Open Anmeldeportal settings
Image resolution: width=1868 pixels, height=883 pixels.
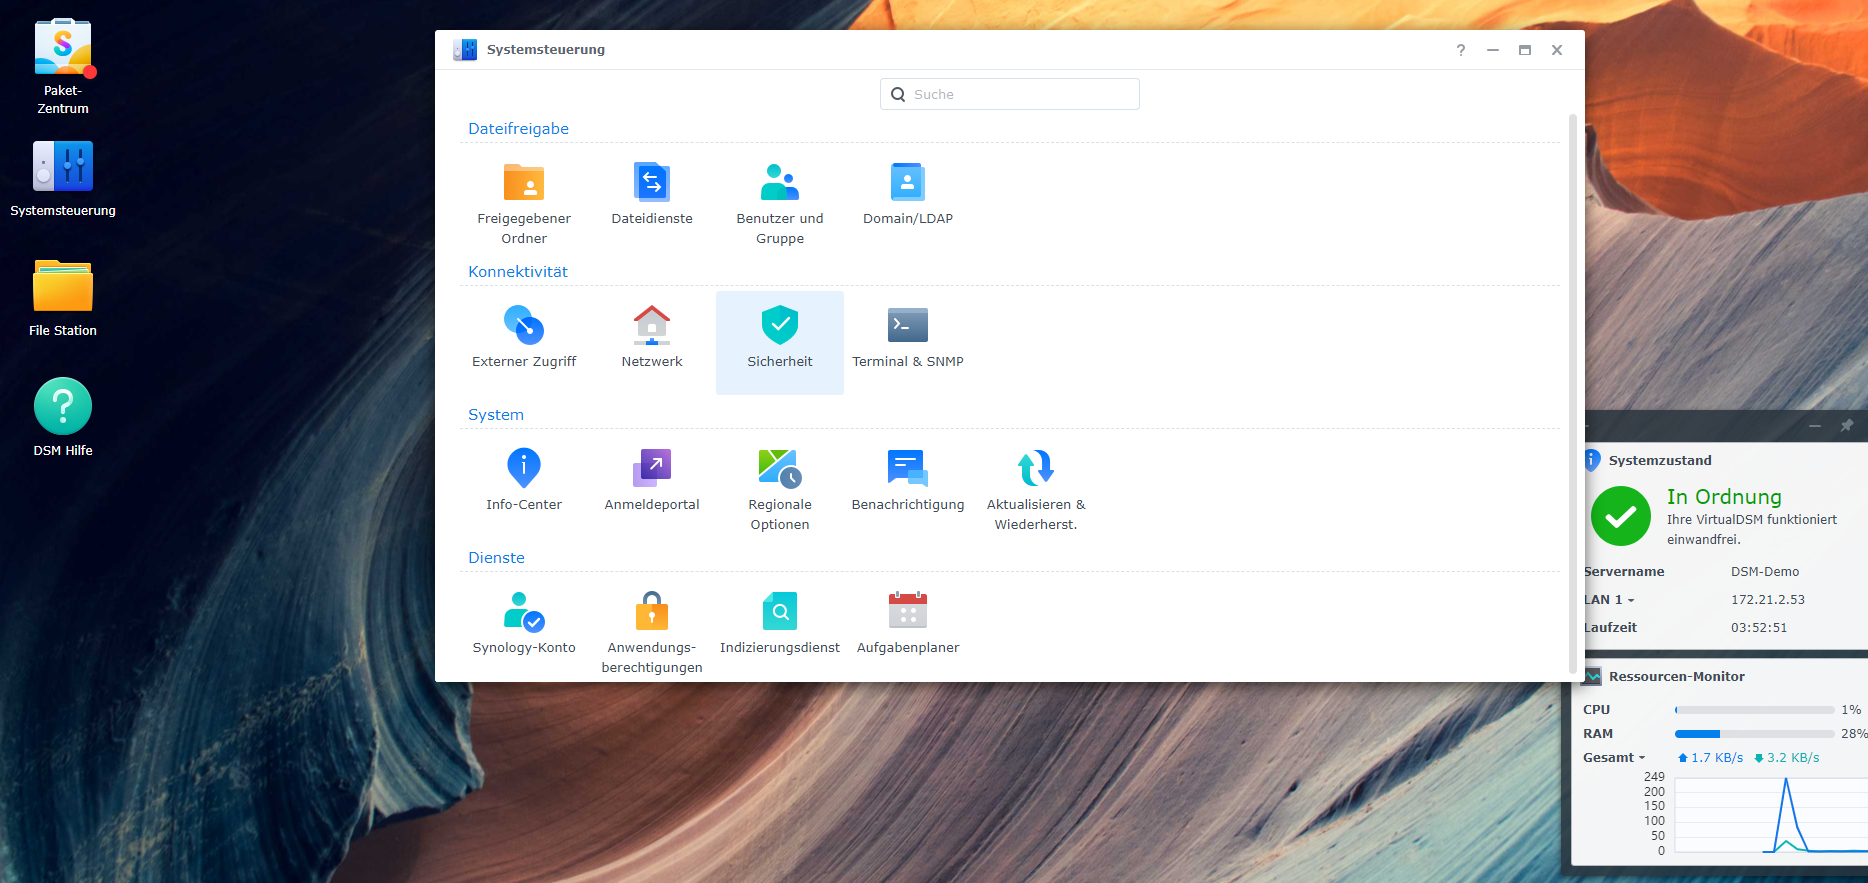[x=652, y=486]
